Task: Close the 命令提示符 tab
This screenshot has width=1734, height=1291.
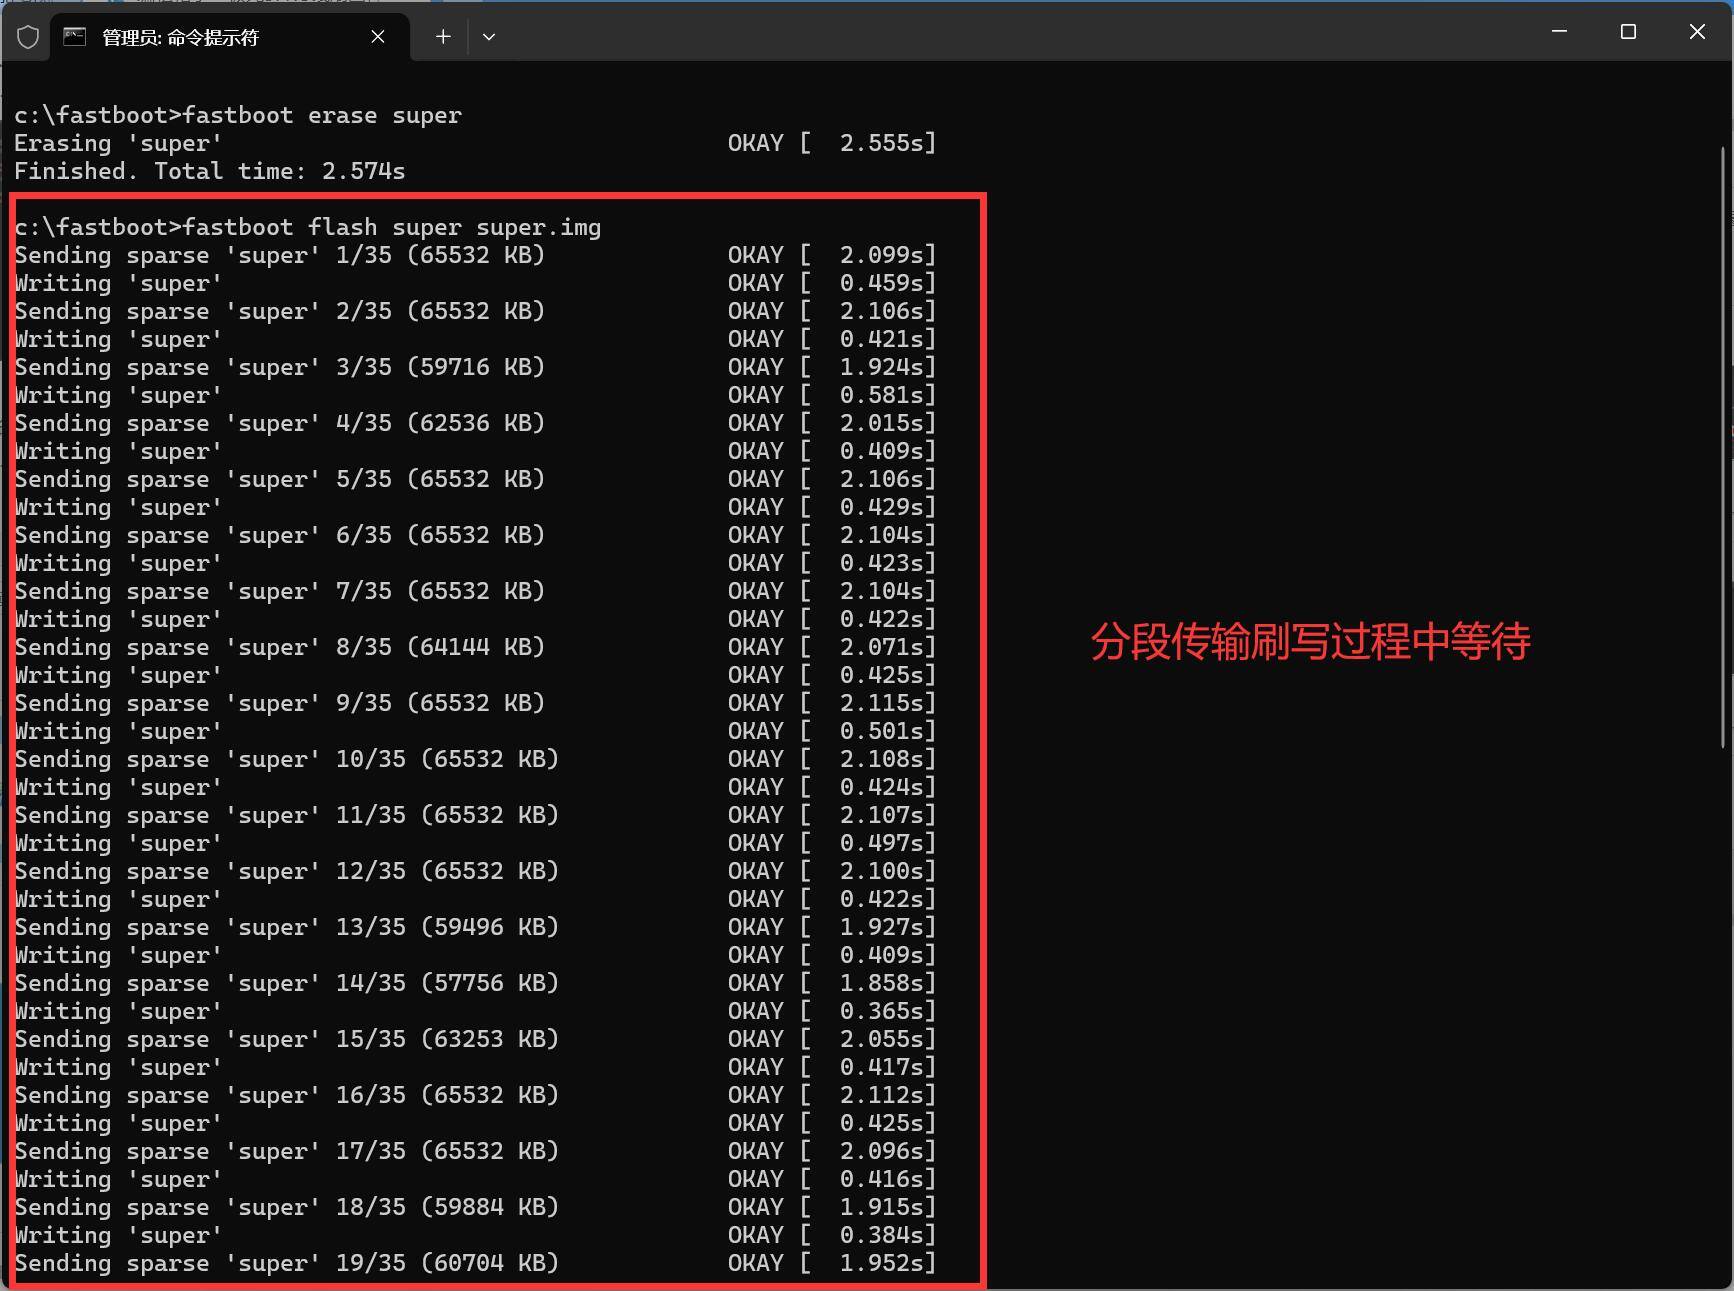Action: (x=378, y=37)
